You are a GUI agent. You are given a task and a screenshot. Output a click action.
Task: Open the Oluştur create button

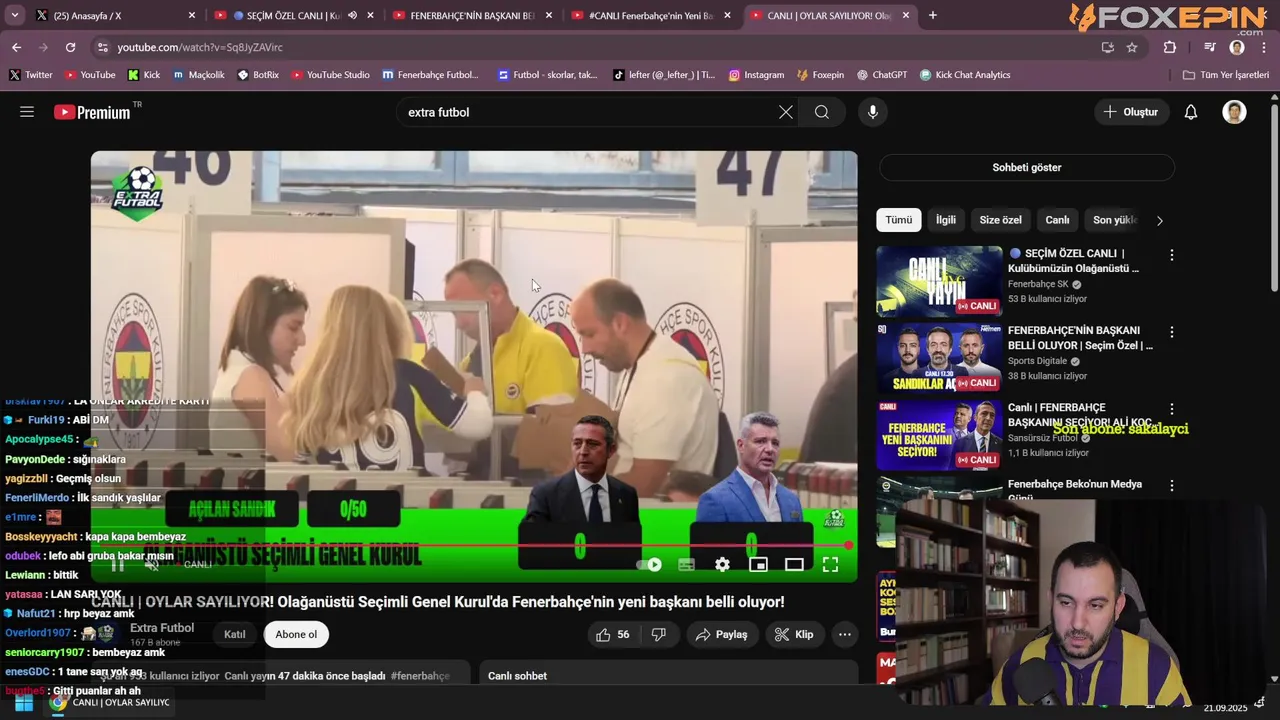tap(1131, 112)
